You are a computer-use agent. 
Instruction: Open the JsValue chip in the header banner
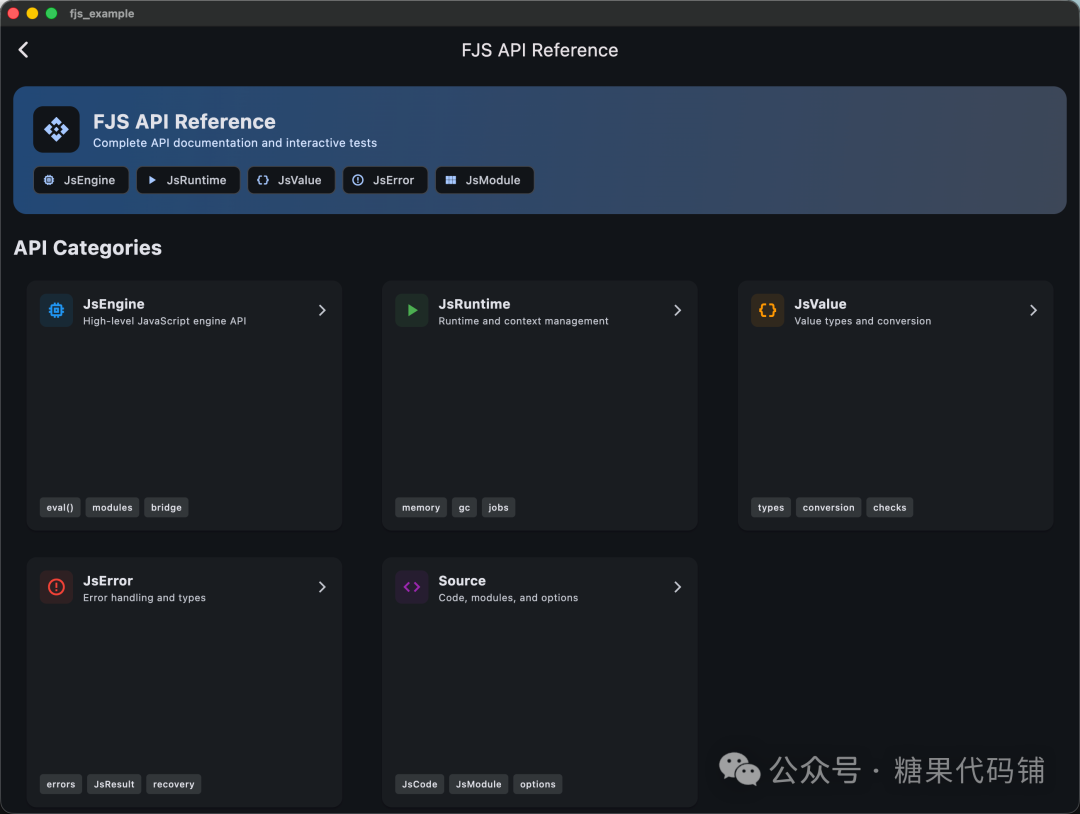pyautogui.click(x=291, y=180)
